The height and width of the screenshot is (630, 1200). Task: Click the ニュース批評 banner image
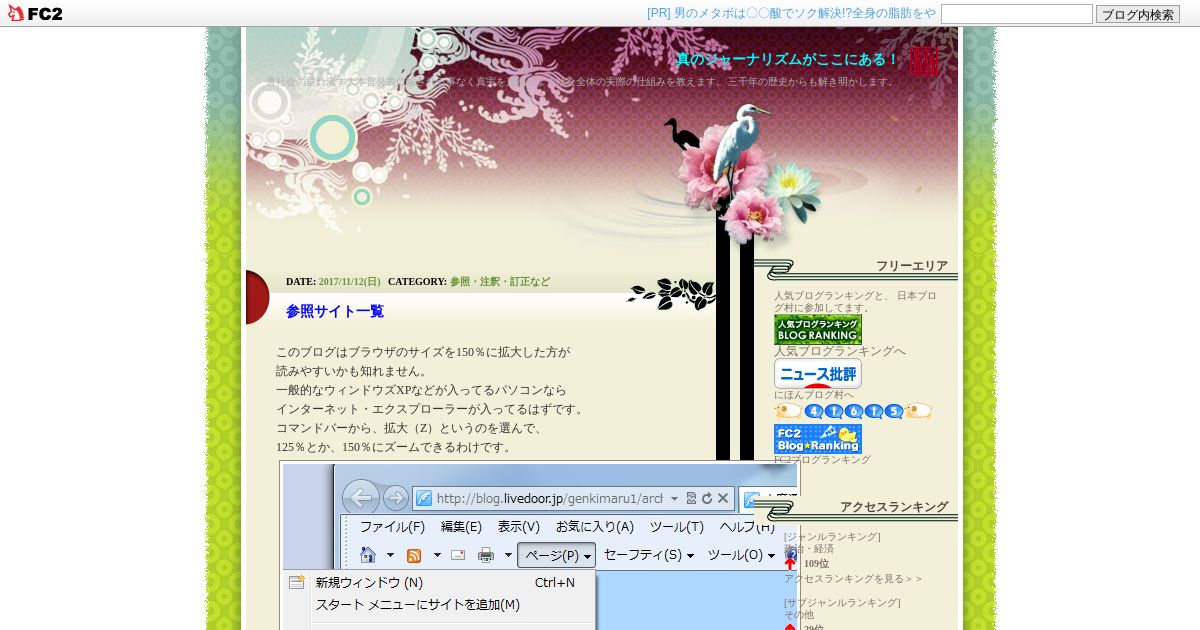818,374
